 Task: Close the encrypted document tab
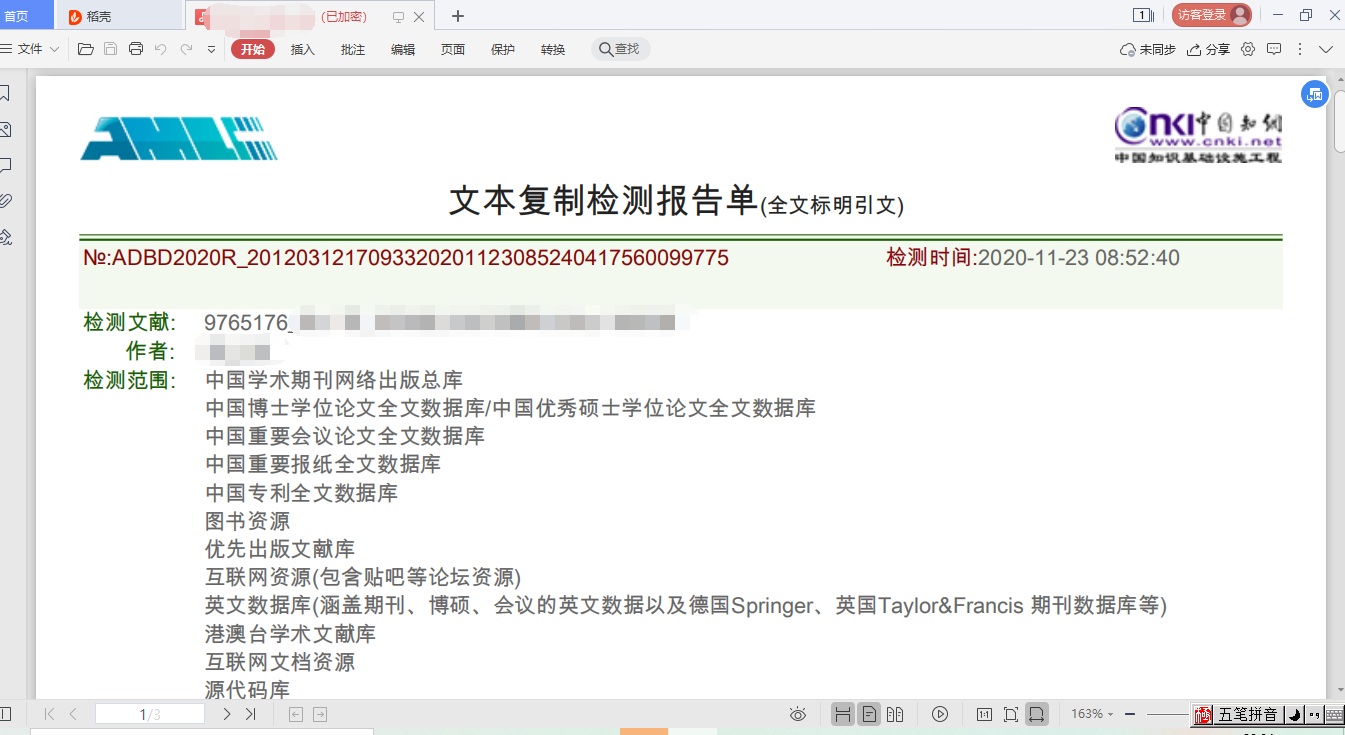click(x=419, y=17)
